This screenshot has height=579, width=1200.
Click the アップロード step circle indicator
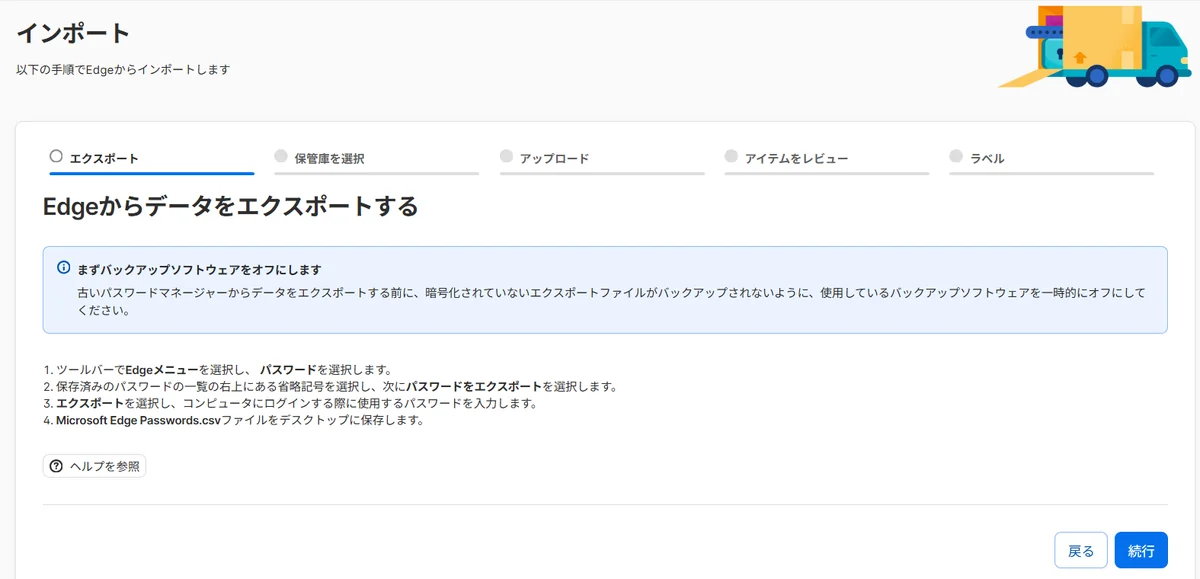(x=506, y=156)
